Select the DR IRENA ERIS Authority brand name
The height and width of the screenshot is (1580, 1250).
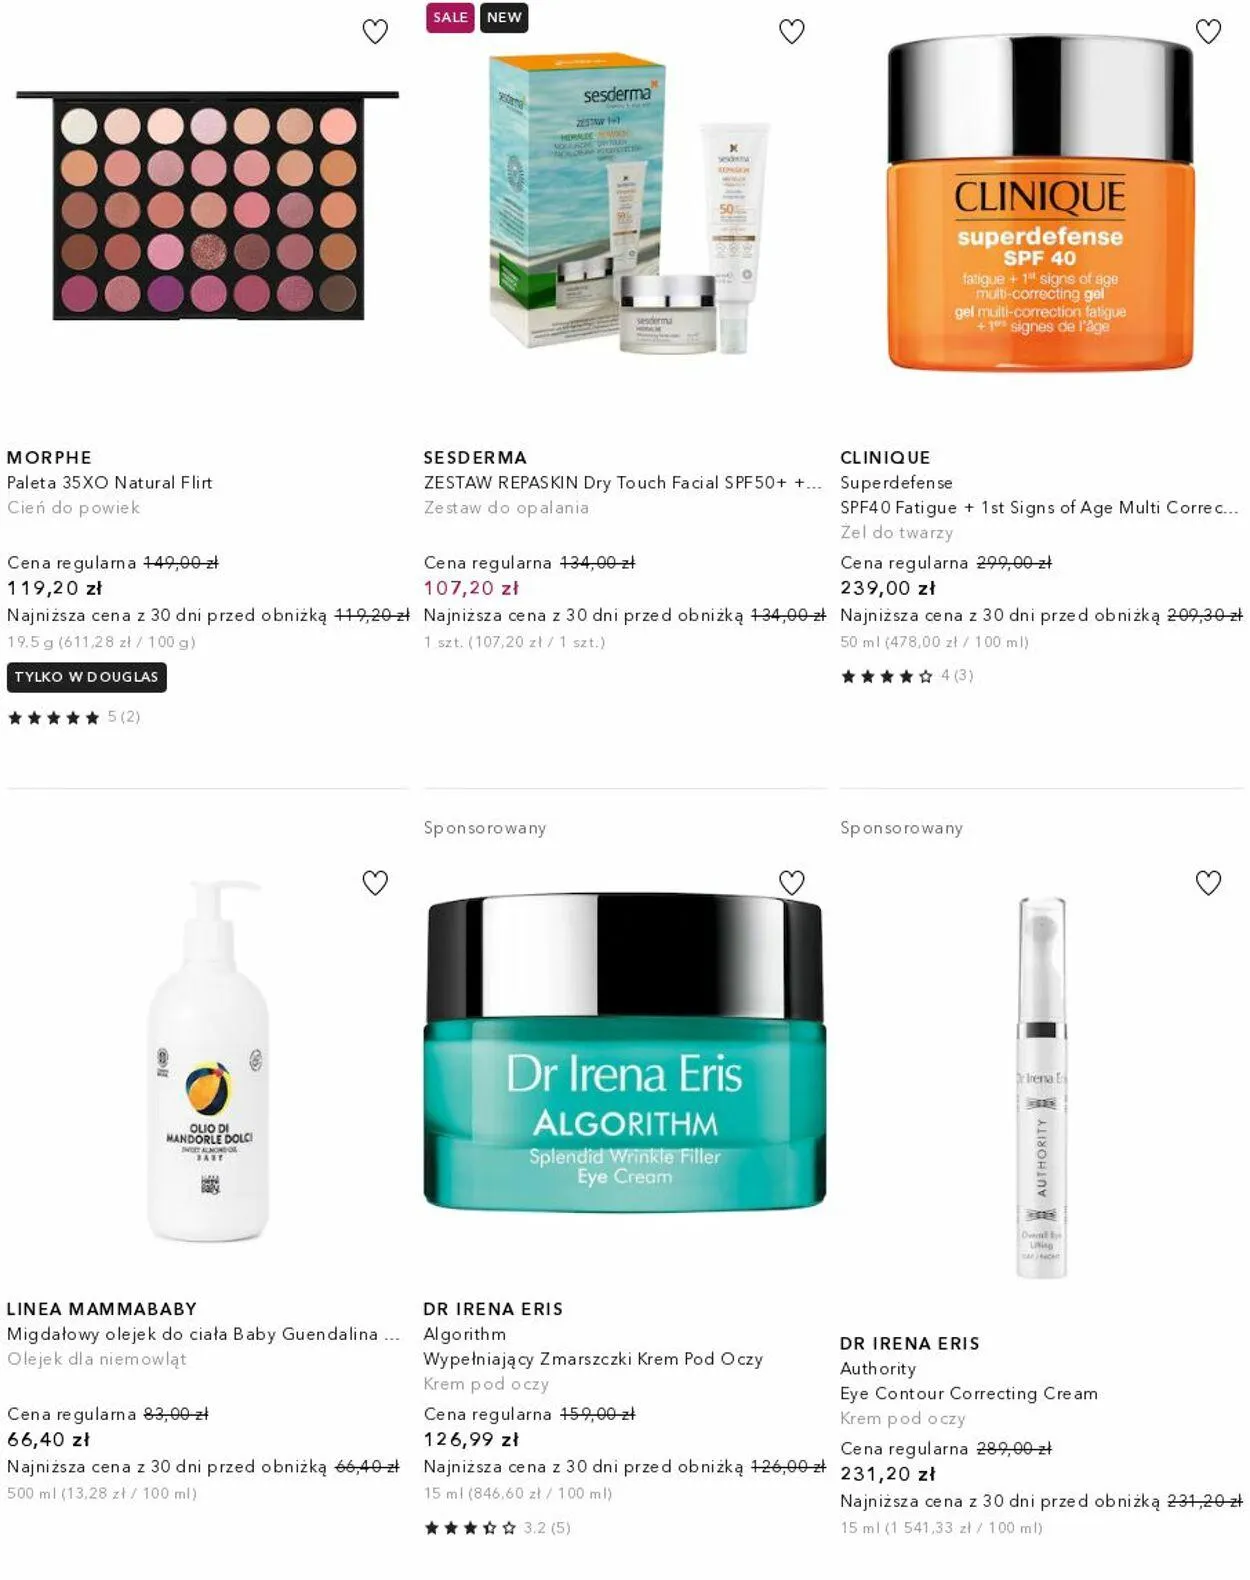tap(910, 1344)
